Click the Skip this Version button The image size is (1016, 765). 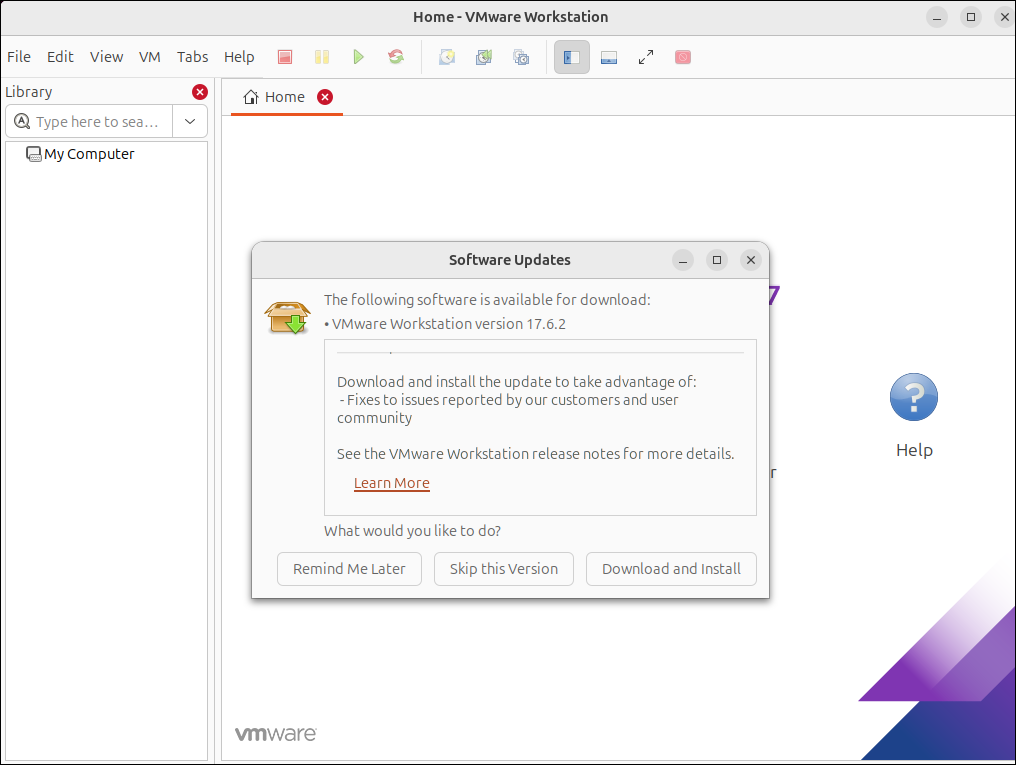[x=503, y=569]
